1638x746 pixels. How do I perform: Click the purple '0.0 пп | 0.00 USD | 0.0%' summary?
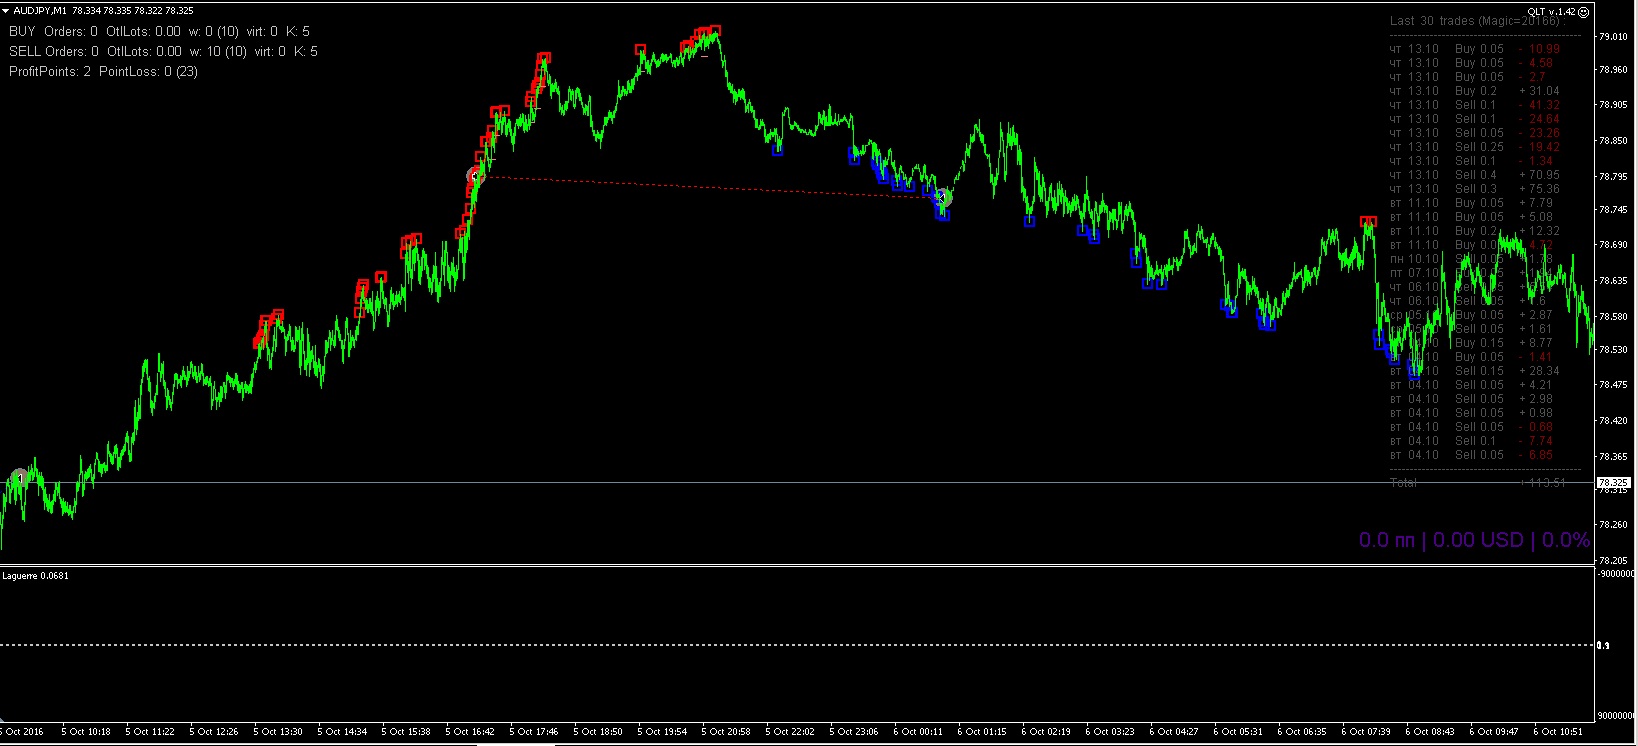point(1474,540)
